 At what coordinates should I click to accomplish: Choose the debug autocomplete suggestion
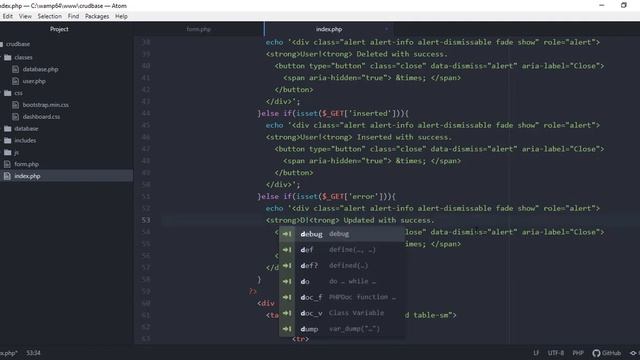coord(342,234)
